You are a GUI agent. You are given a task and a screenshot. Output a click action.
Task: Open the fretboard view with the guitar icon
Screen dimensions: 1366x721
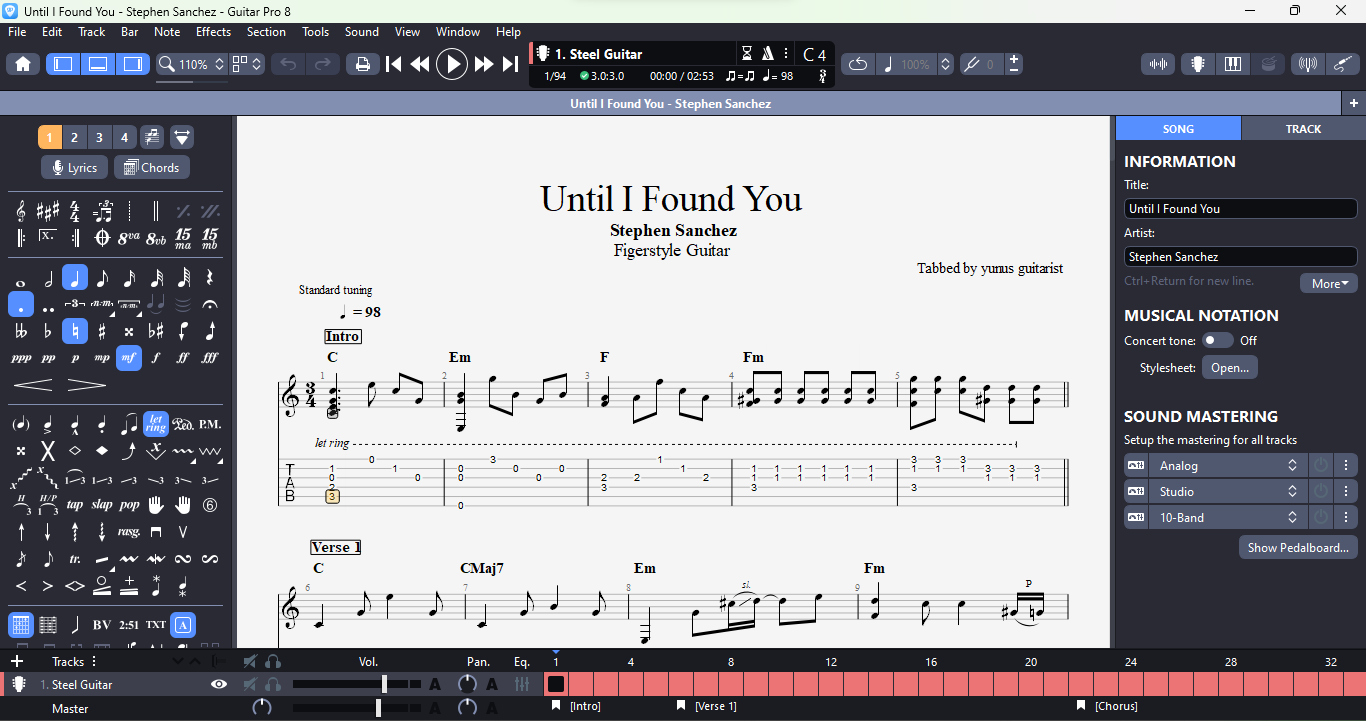(1197, 64)
